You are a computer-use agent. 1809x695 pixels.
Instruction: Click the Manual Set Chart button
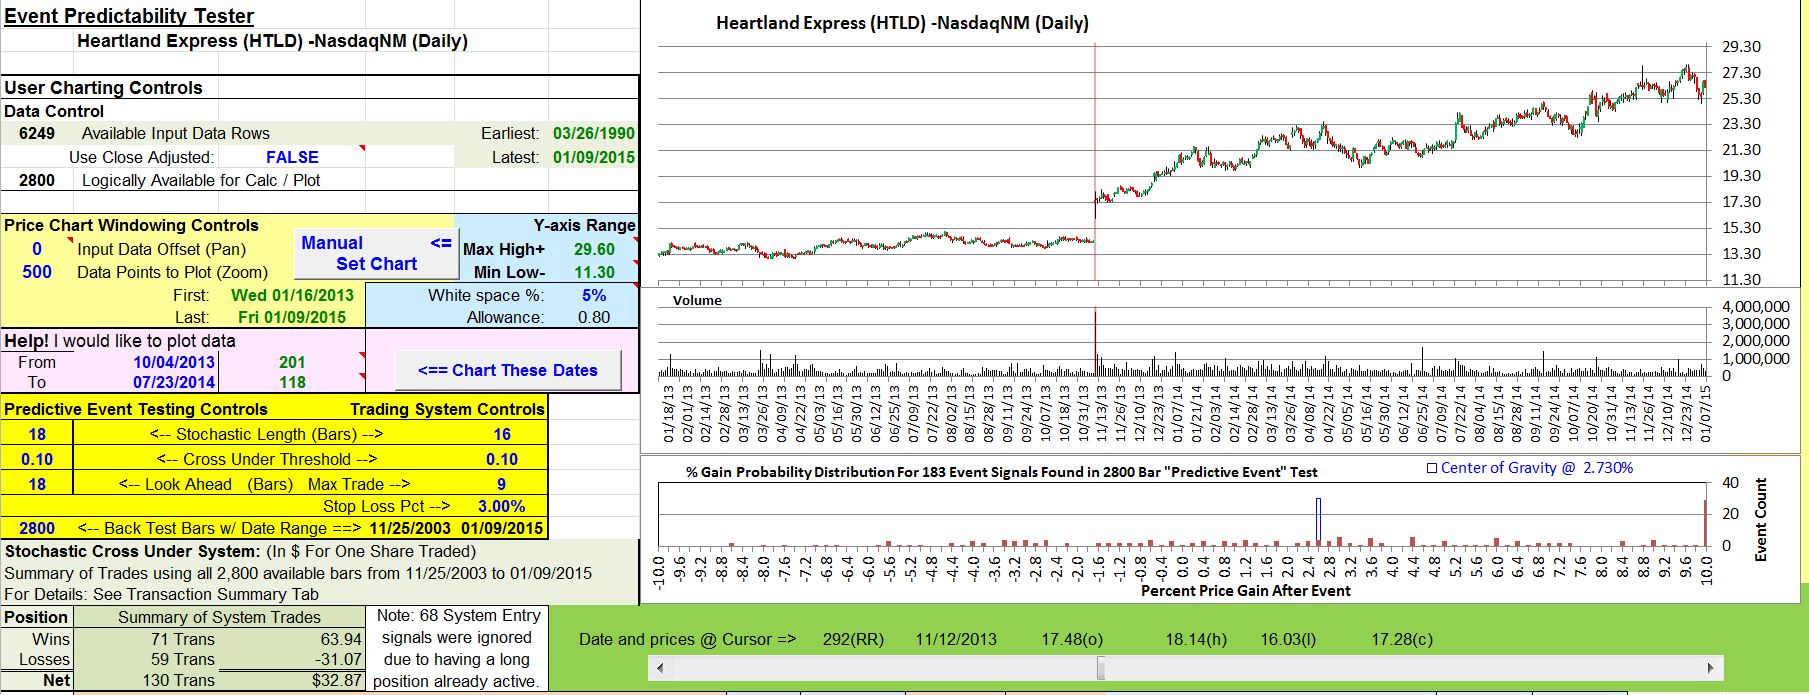375,253
